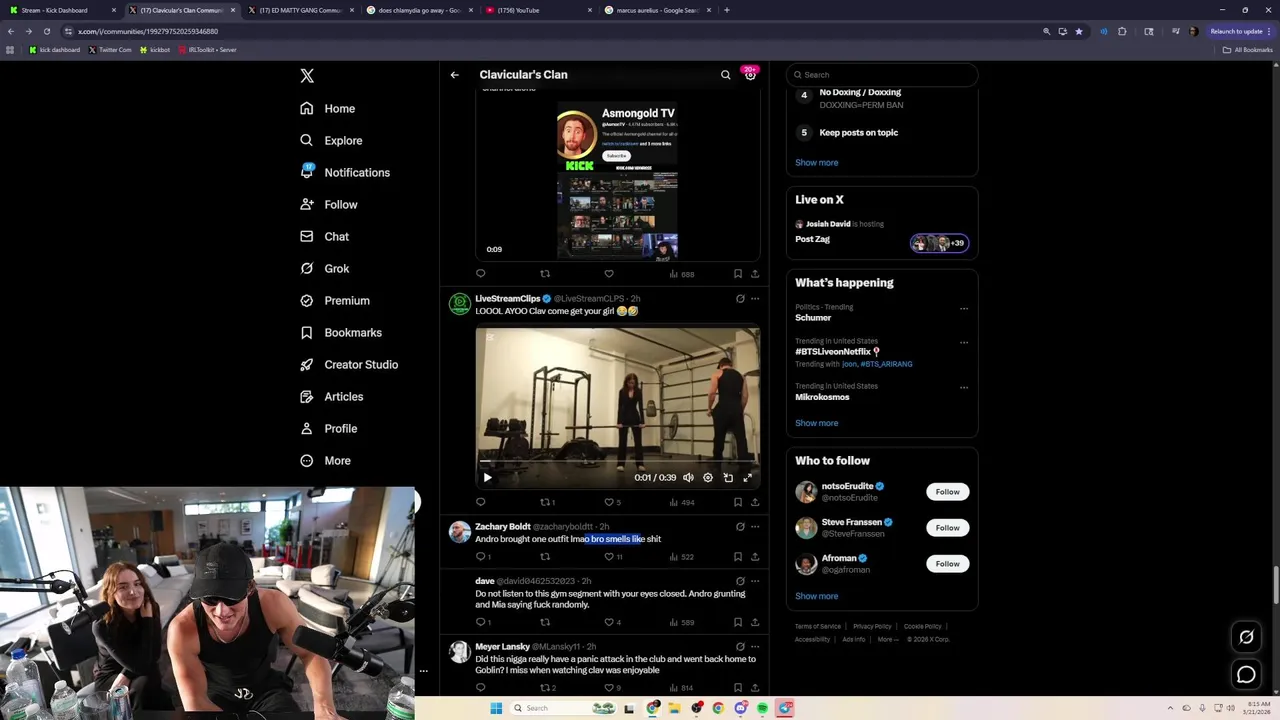Play the LiveStreamClips gym video
The height and width of the screenshot is (720, 1280).
(x=487, y=478)
